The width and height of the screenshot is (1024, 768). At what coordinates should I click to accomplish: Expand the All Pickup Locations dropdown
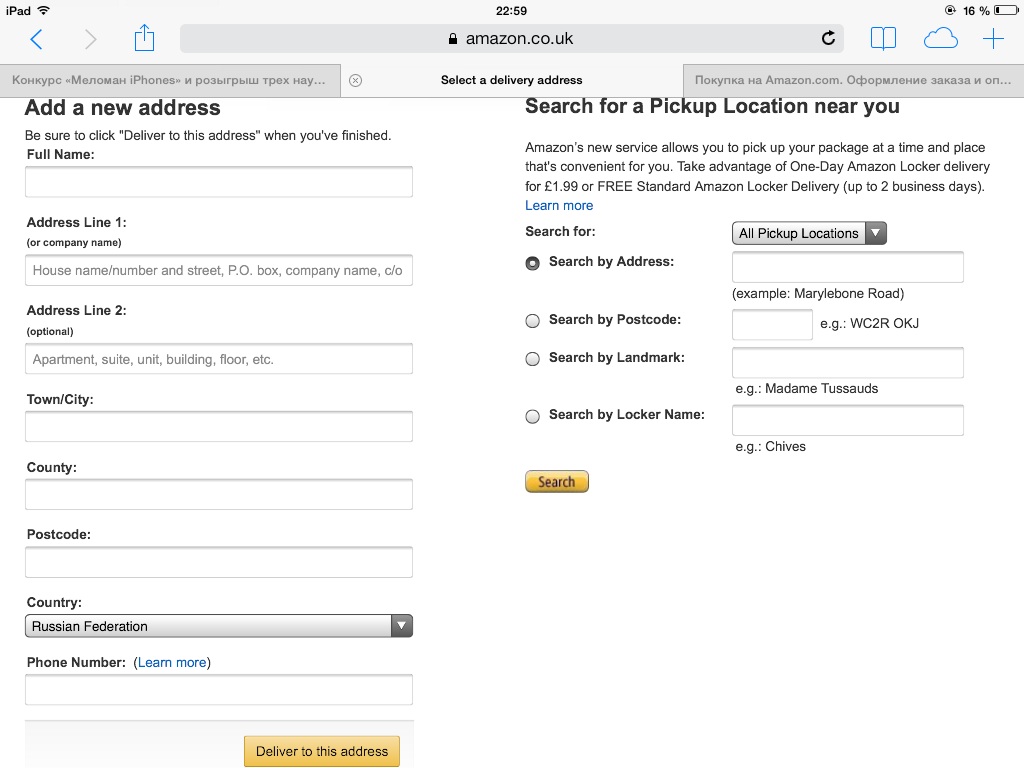coord(809,233)
